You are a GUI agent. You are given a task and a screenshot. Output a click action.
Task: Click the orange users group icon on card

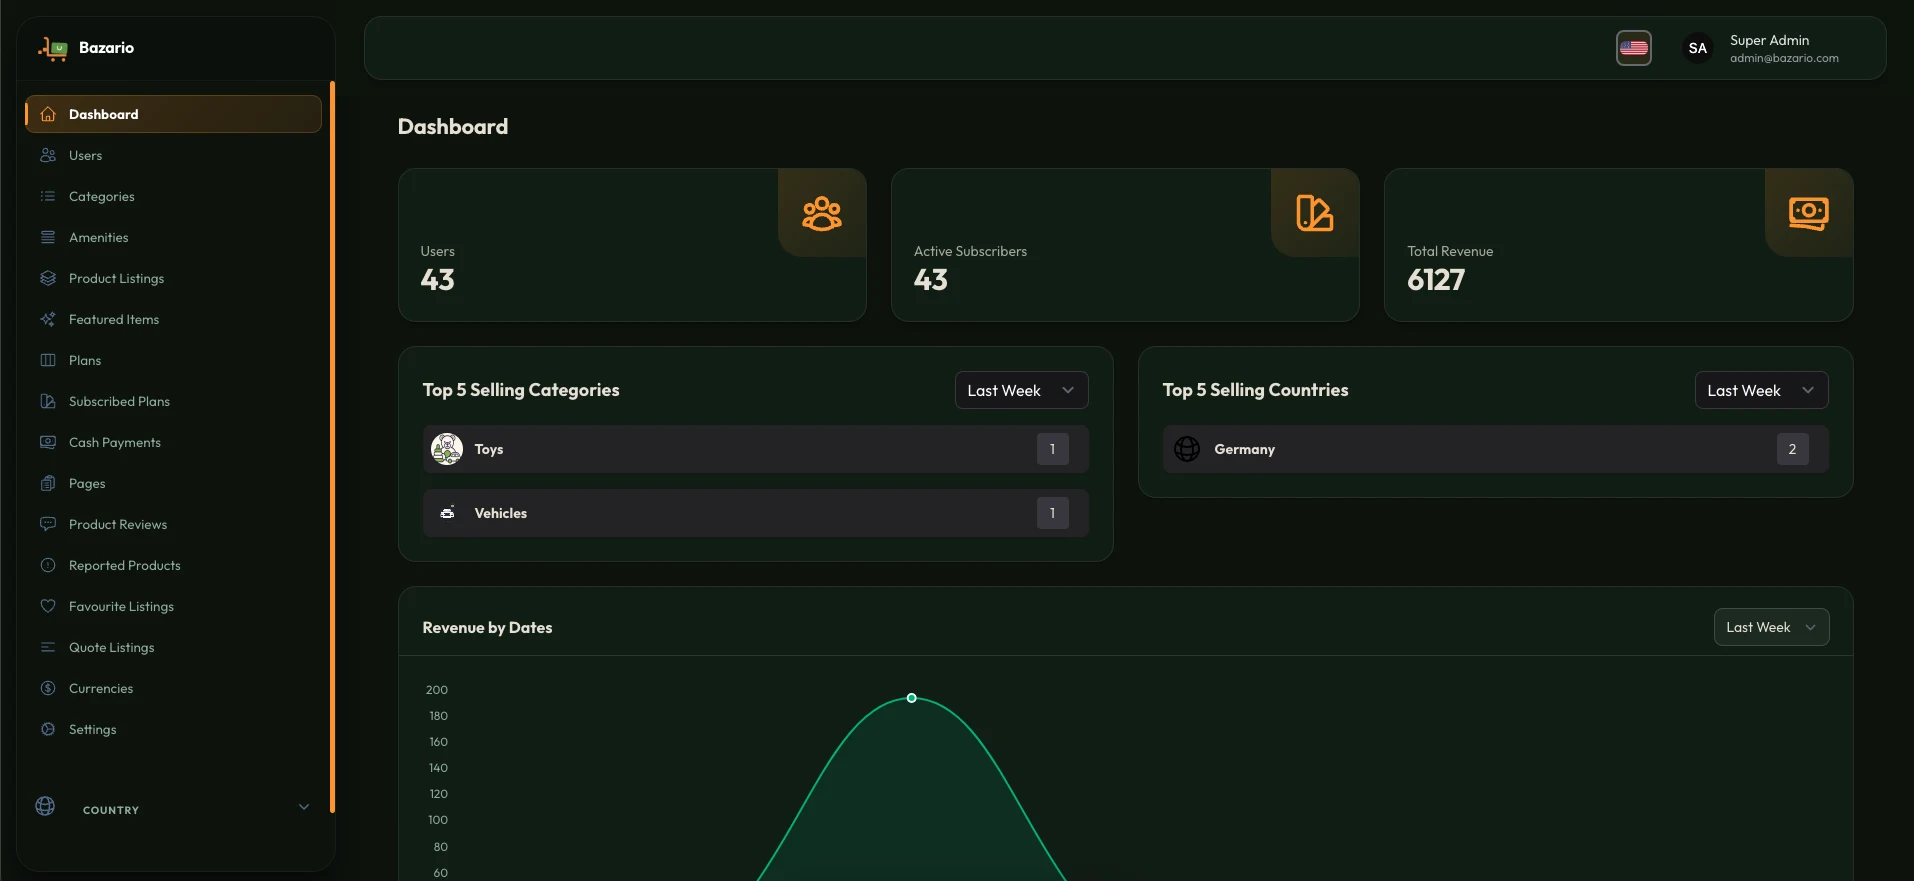point(822,213)
